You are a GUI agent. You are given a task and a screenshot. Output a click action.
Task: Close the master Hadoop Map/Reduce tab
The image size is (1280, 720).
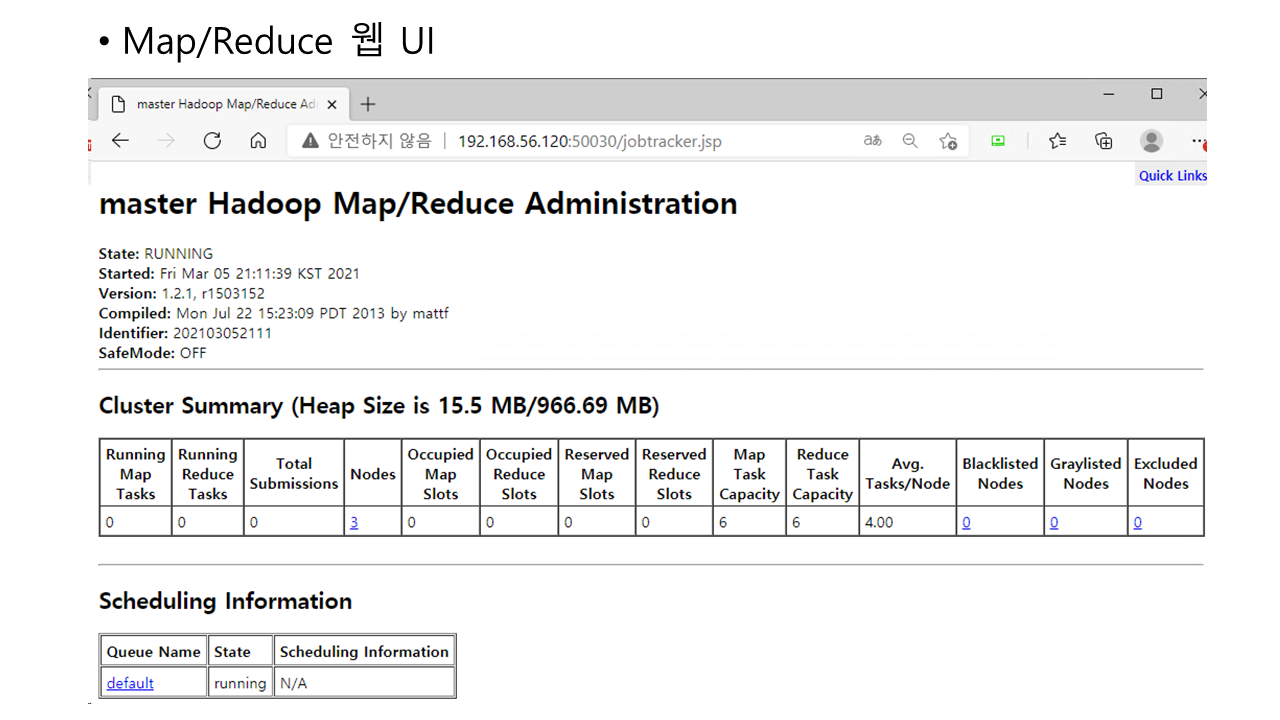(x=332, y=104)
